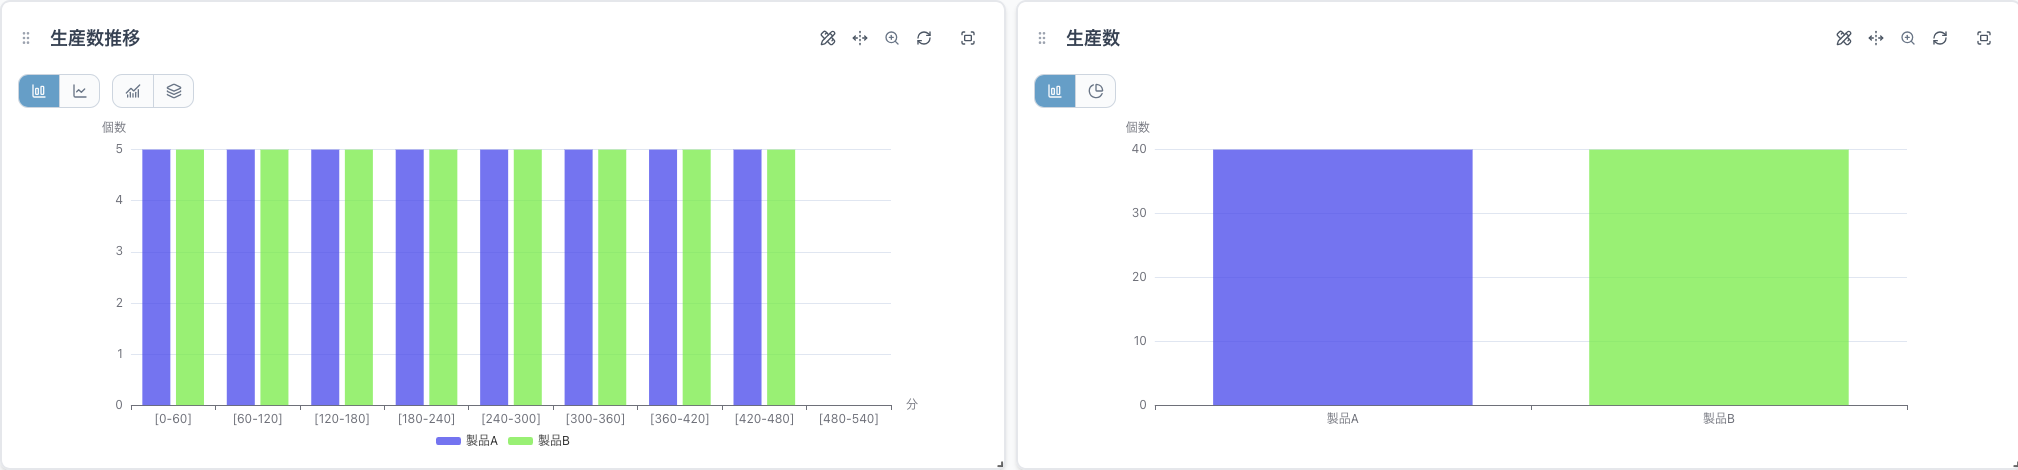The image size is (2018, 470).
Task: Expand 生産数 panel to fullscreen
Action: [1984, 38]
